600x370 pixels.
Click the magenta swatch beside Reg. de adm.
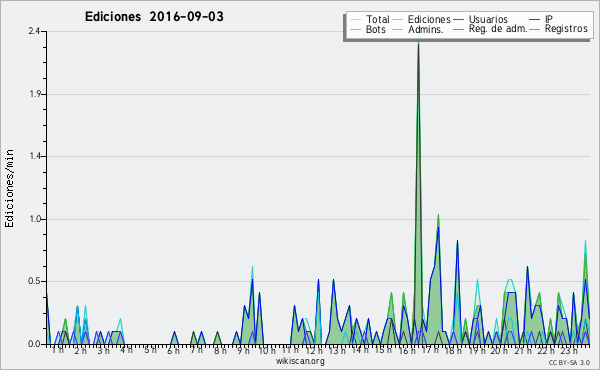click(458, 29)
